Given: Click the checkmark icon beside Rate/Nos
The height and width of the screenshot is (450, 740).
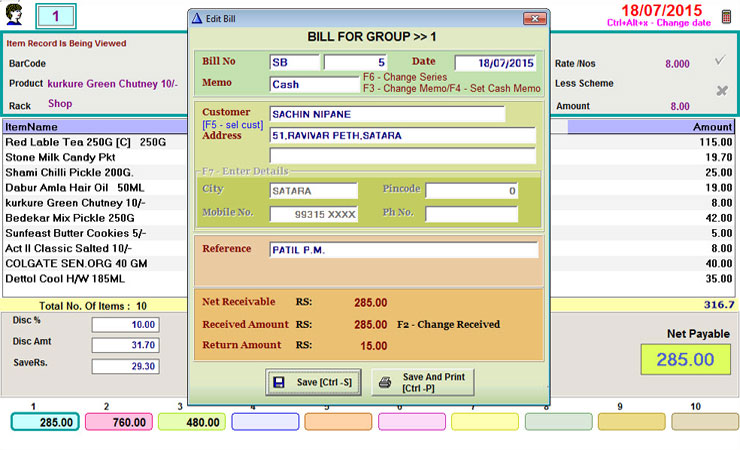Looking at the screenshot, I should coord(720,60).
